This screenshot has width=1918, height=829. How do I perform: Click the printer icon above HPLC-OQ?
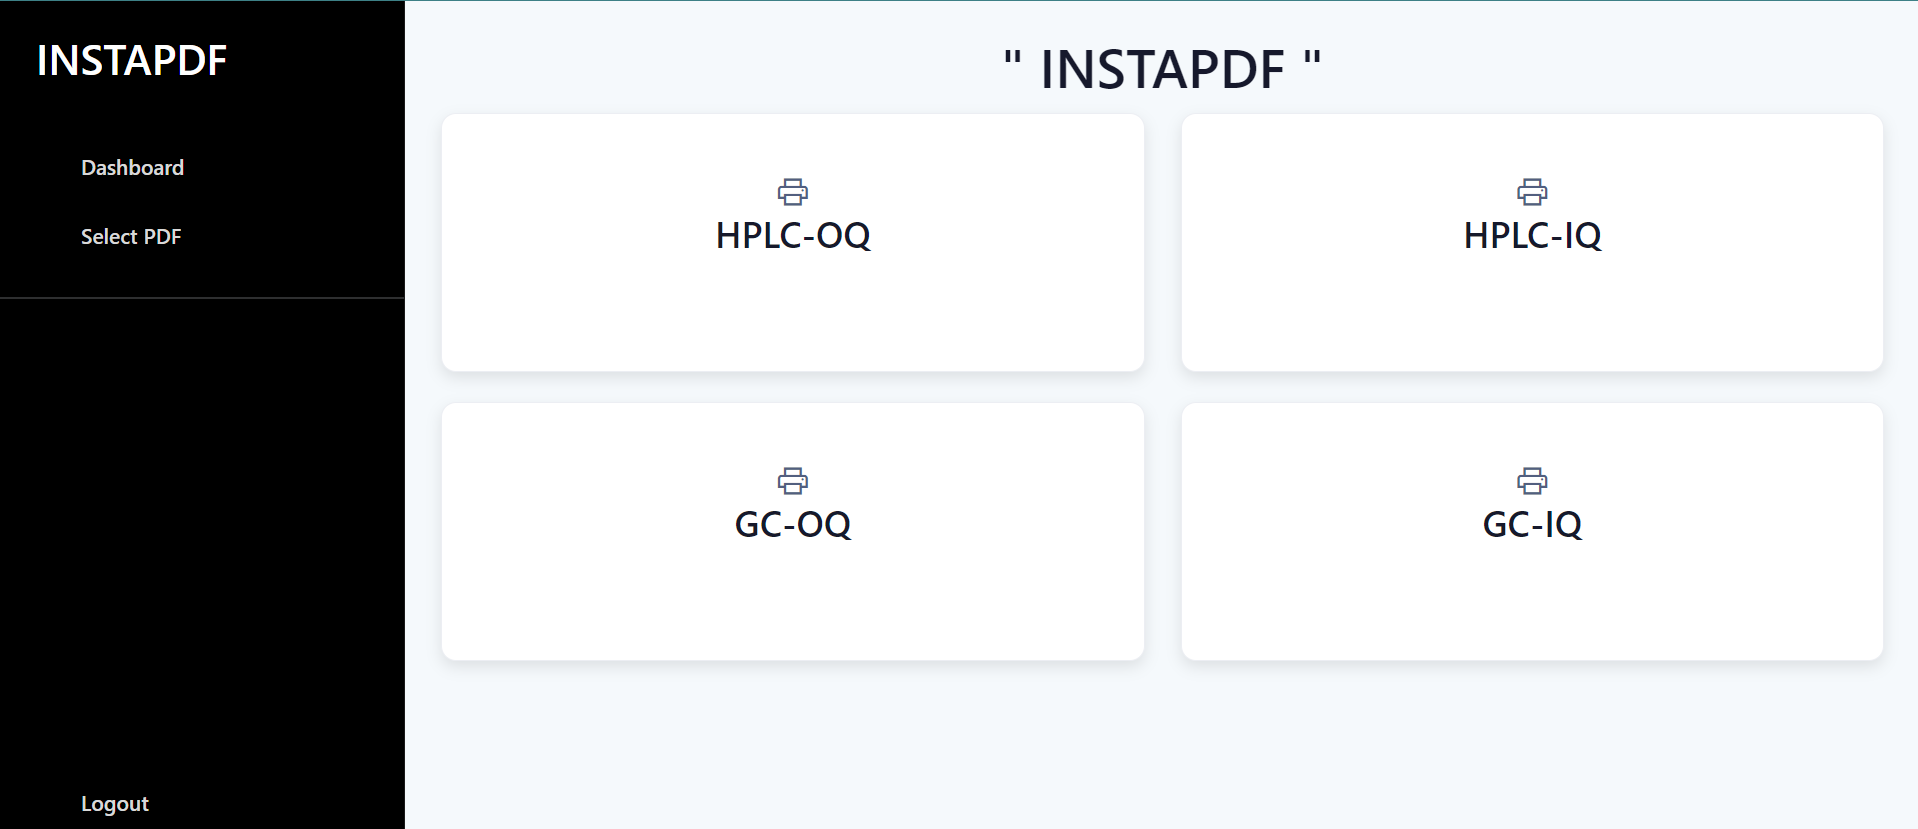point(793,191)
